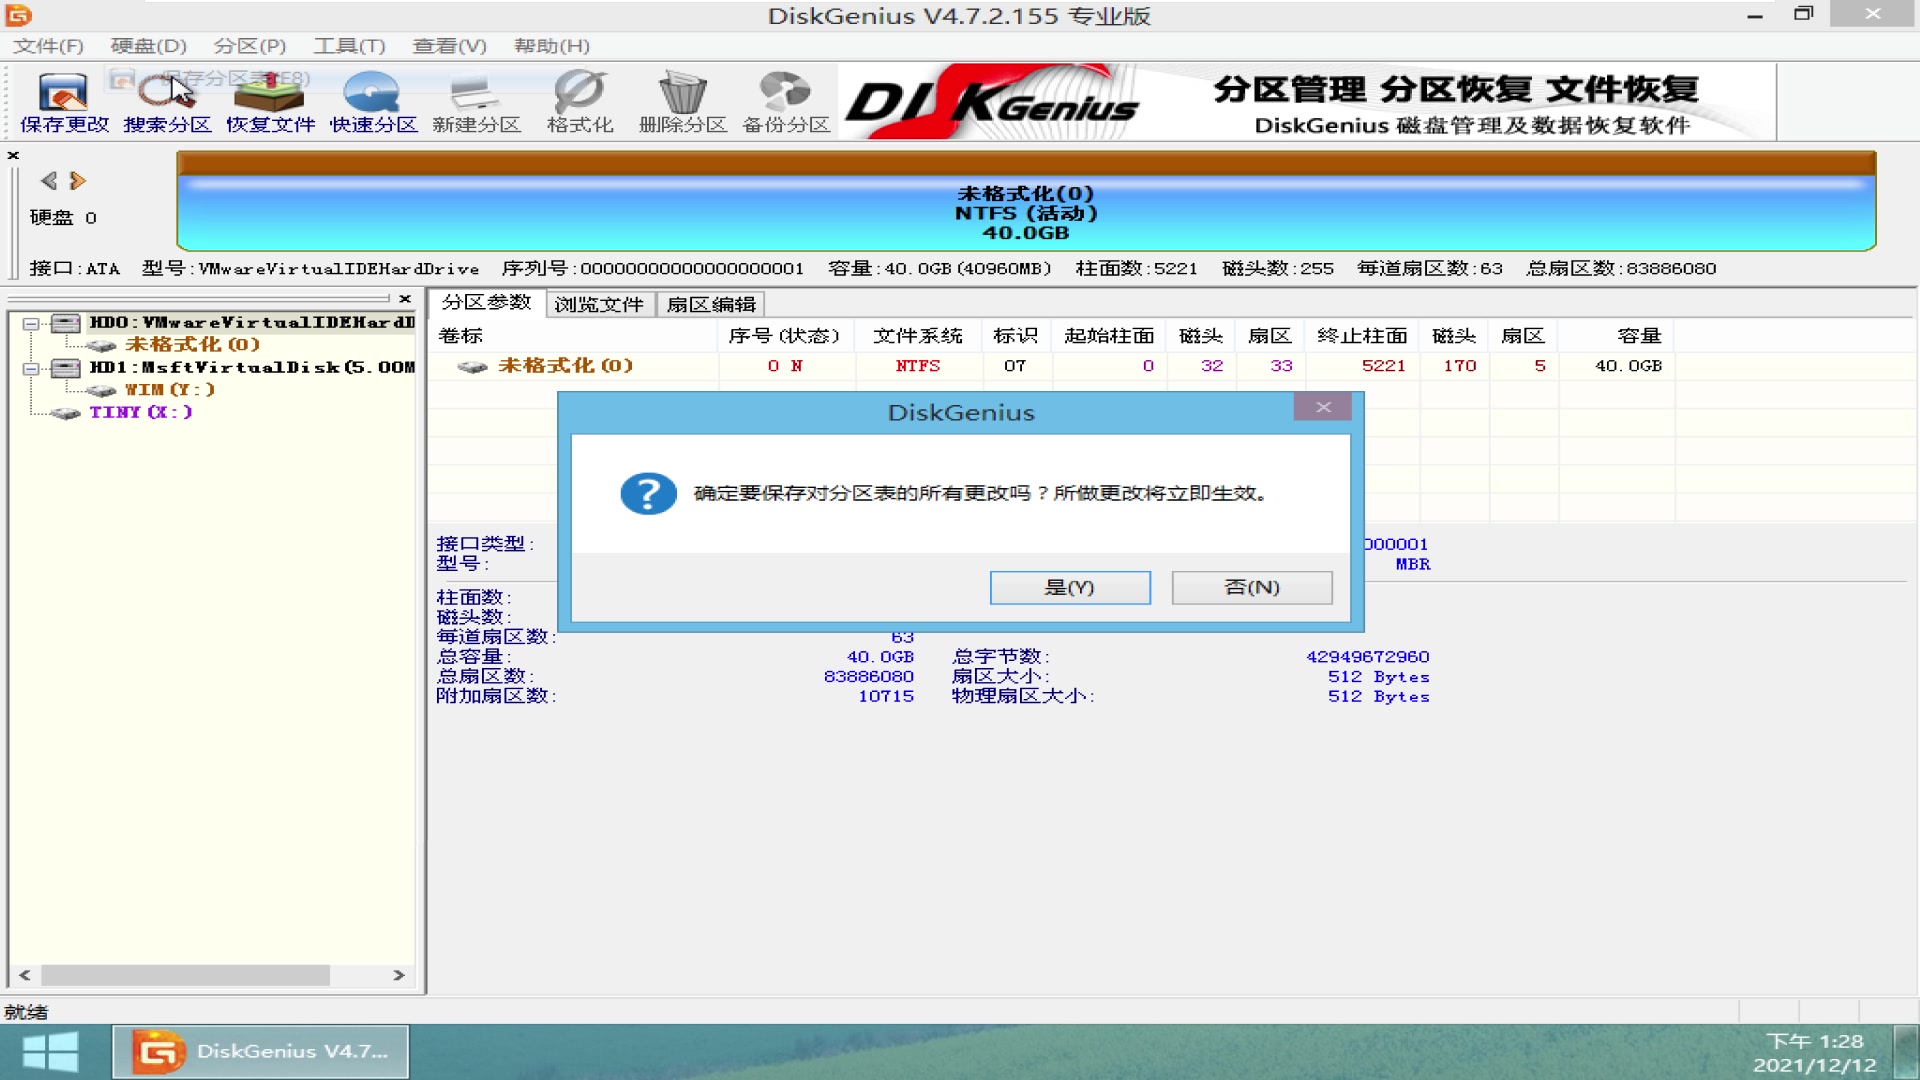
Task: Close the disk map pane with x
Action: coord(13,155)
